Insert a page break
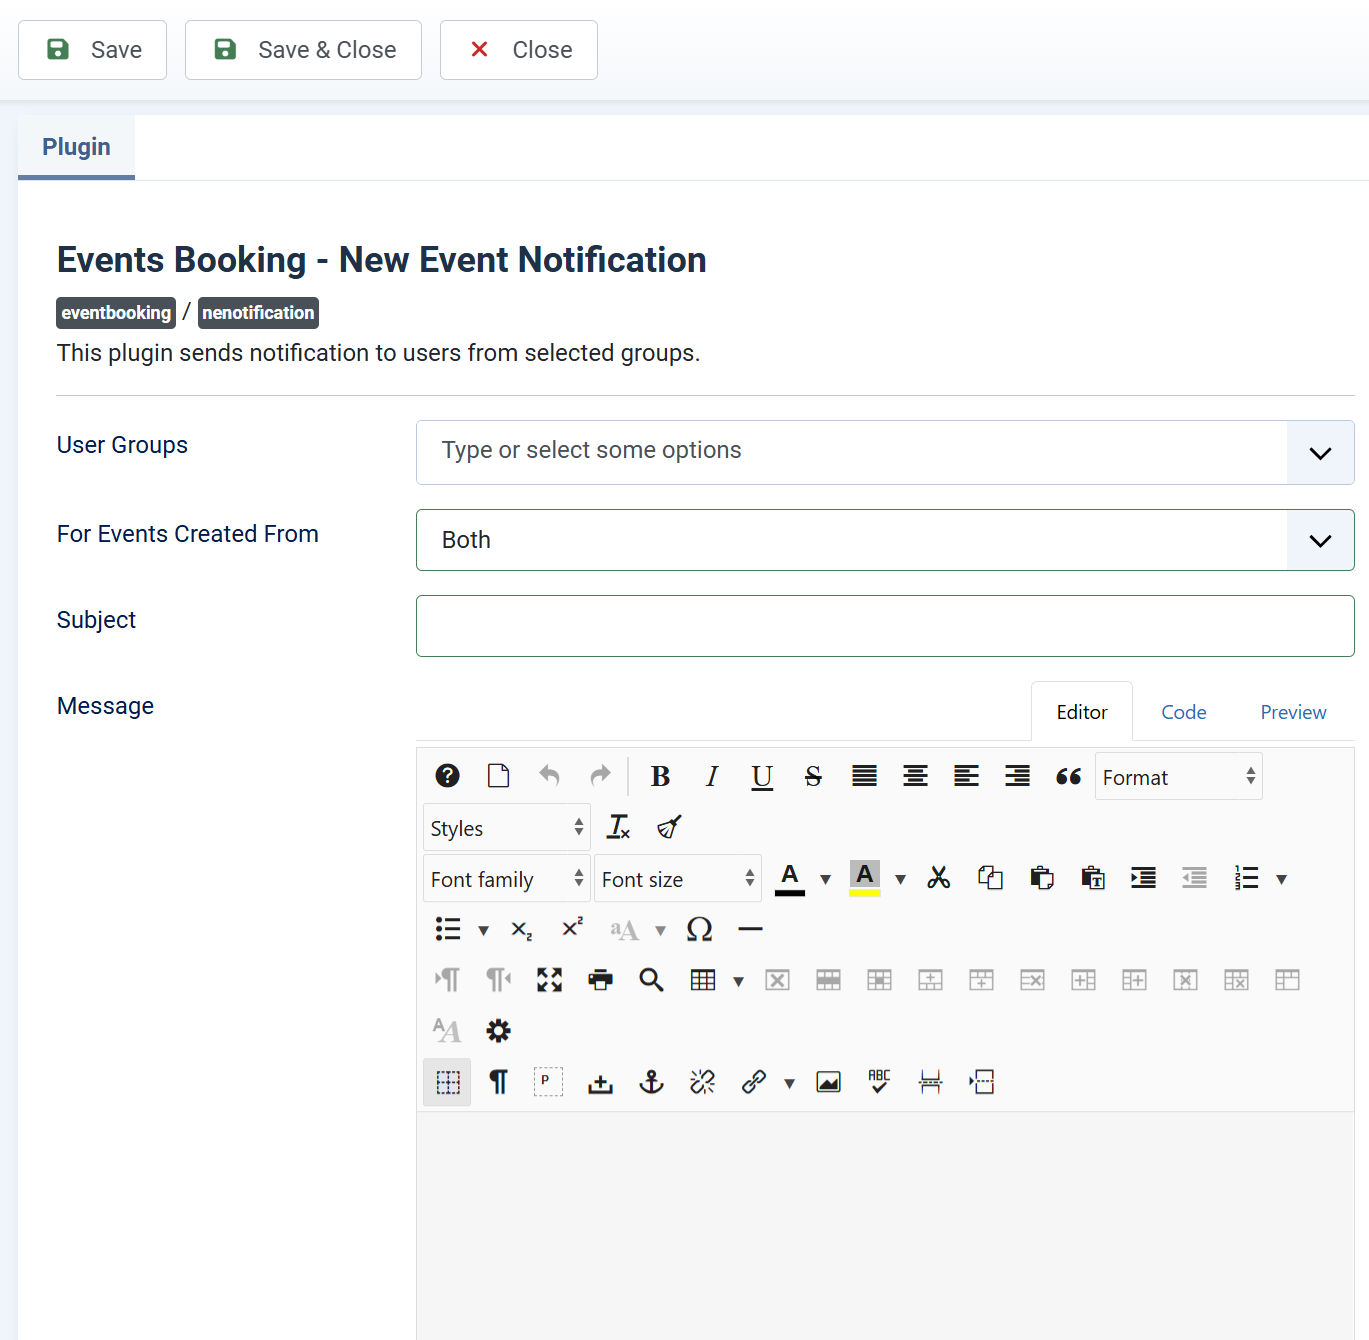This screenshot has height=1340, width=1369. (x=930, y=1082)
